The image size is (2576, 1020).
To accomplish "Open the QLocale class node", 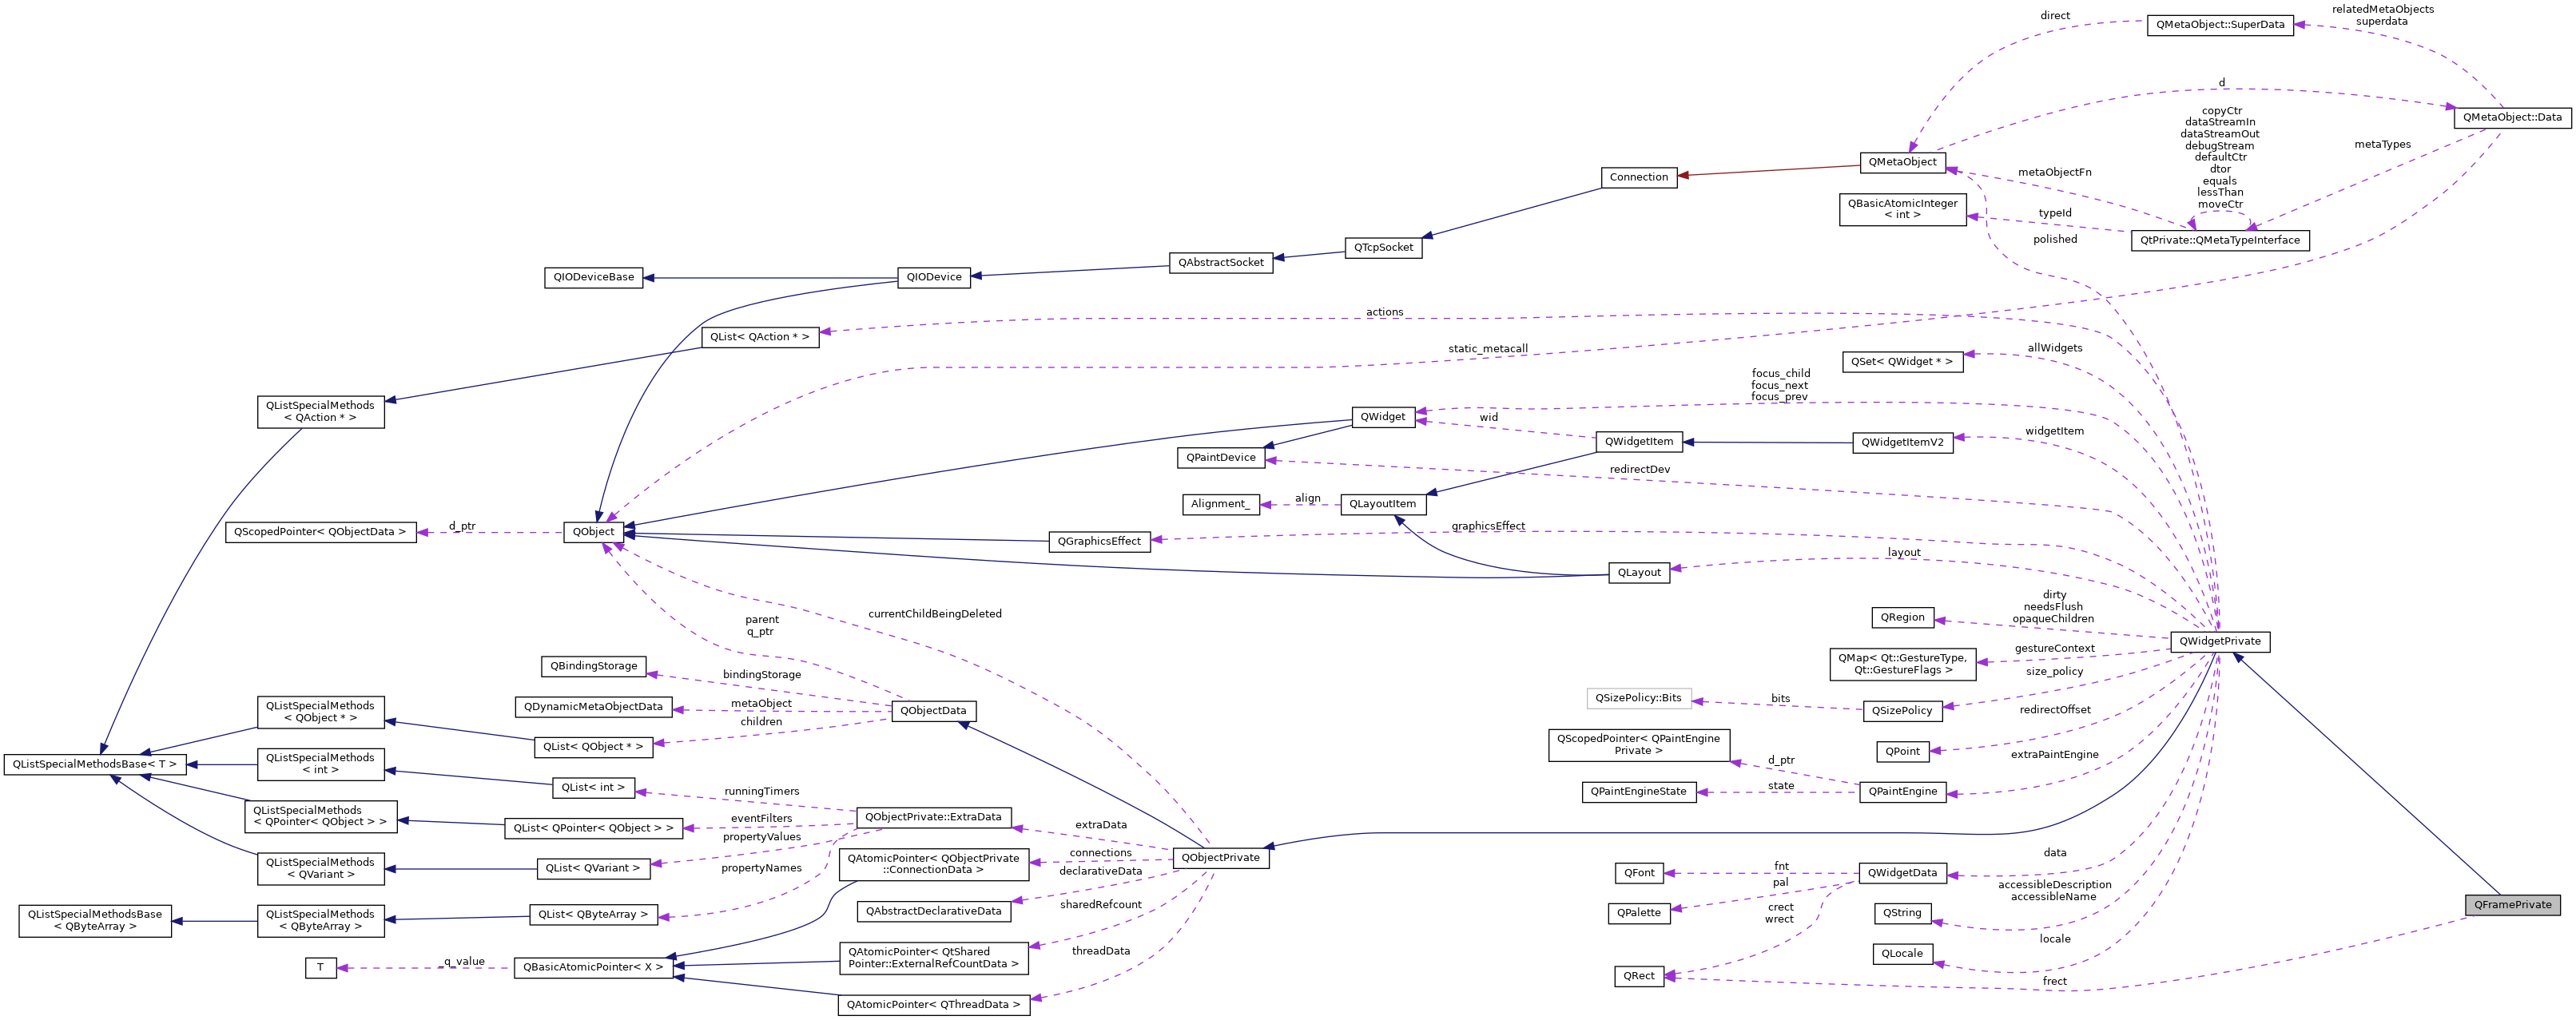I will 1902,954.
